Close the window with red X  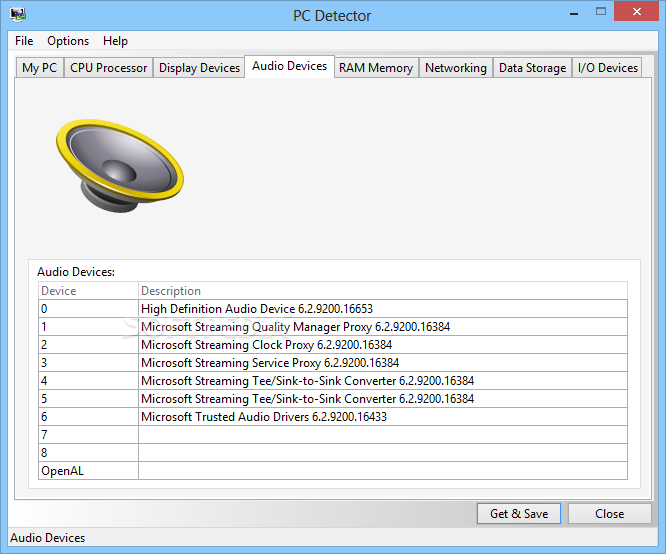(x=636, y=11)
